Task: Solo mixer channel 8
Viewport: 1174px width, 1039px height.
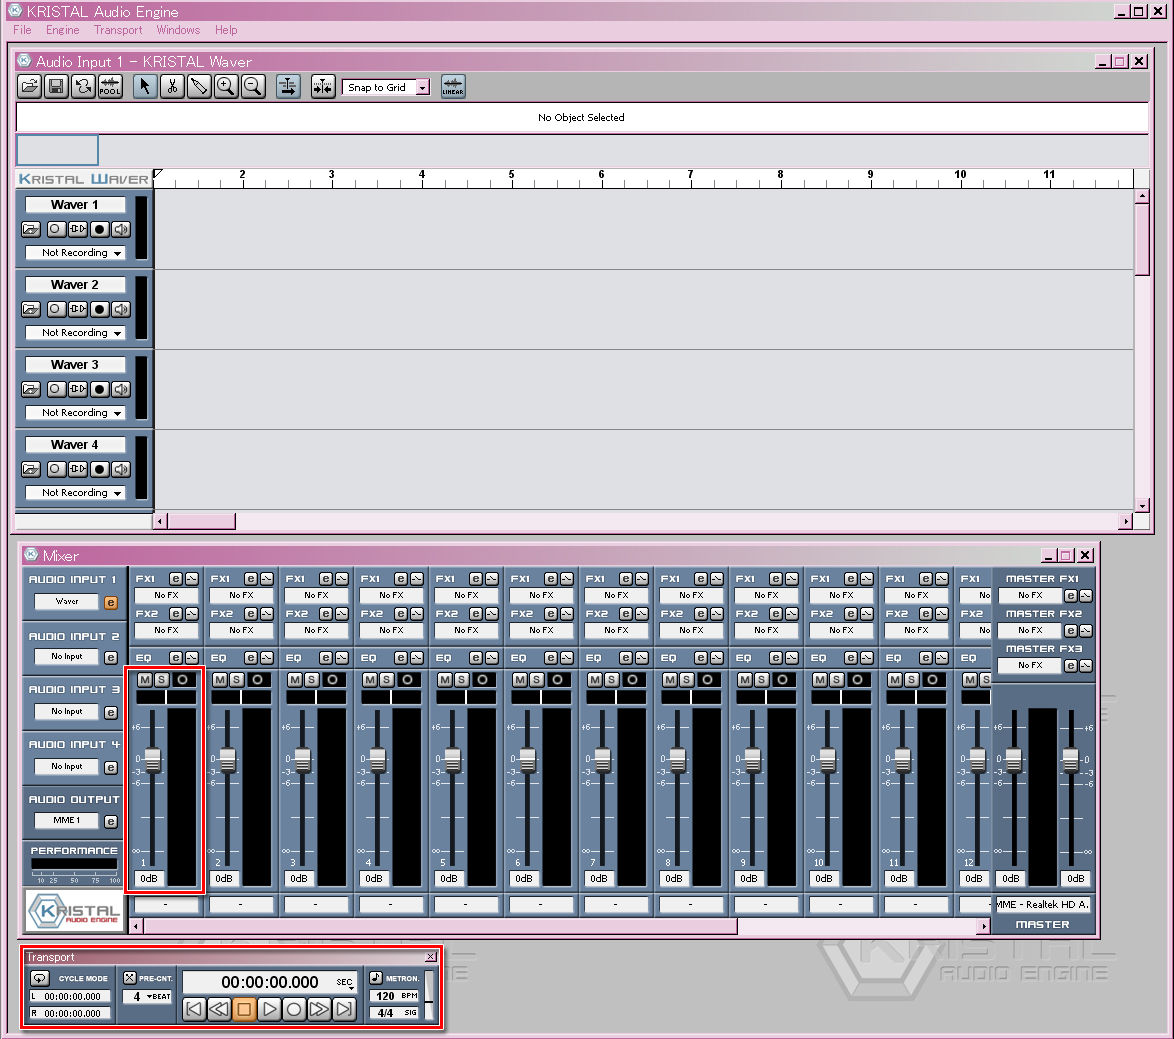Action: [687, 680]
